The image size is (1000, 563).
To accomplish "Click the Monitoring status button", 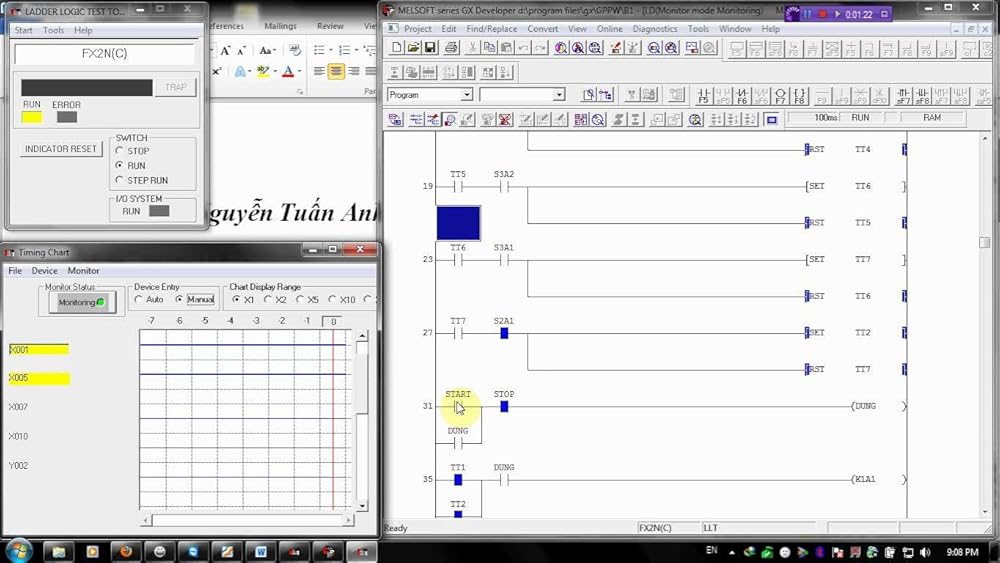I will (x=81, y=302).
